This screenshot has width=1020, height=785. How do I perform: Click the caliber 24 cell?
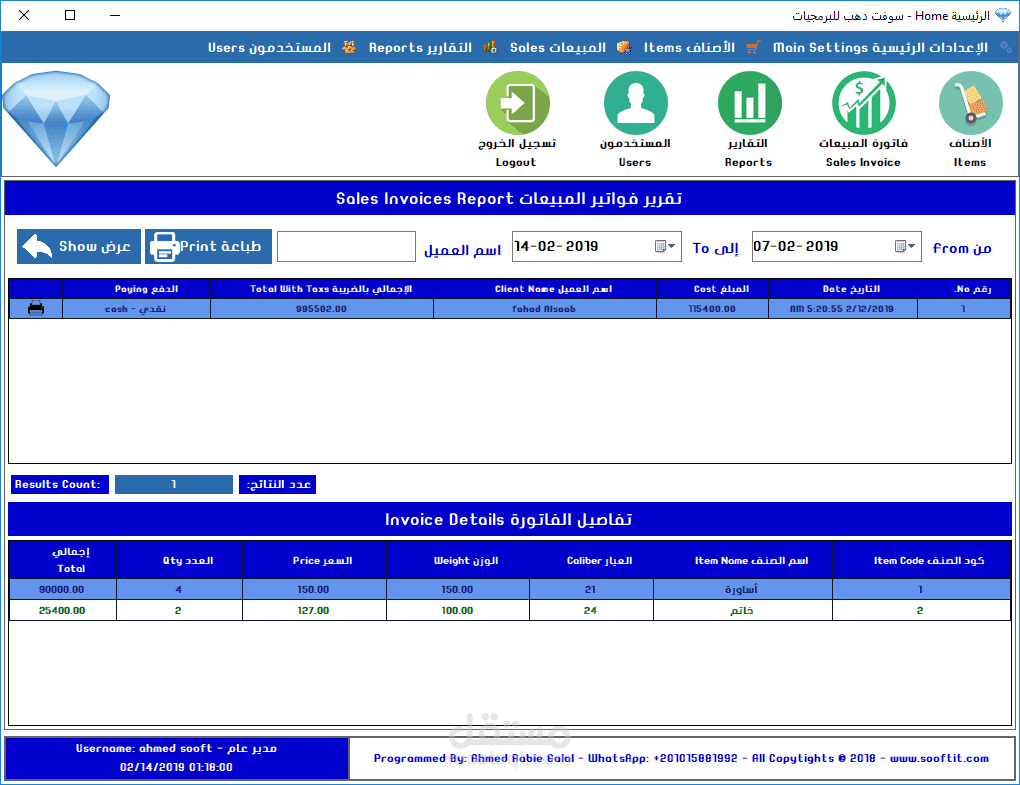[x=591, y=610]
